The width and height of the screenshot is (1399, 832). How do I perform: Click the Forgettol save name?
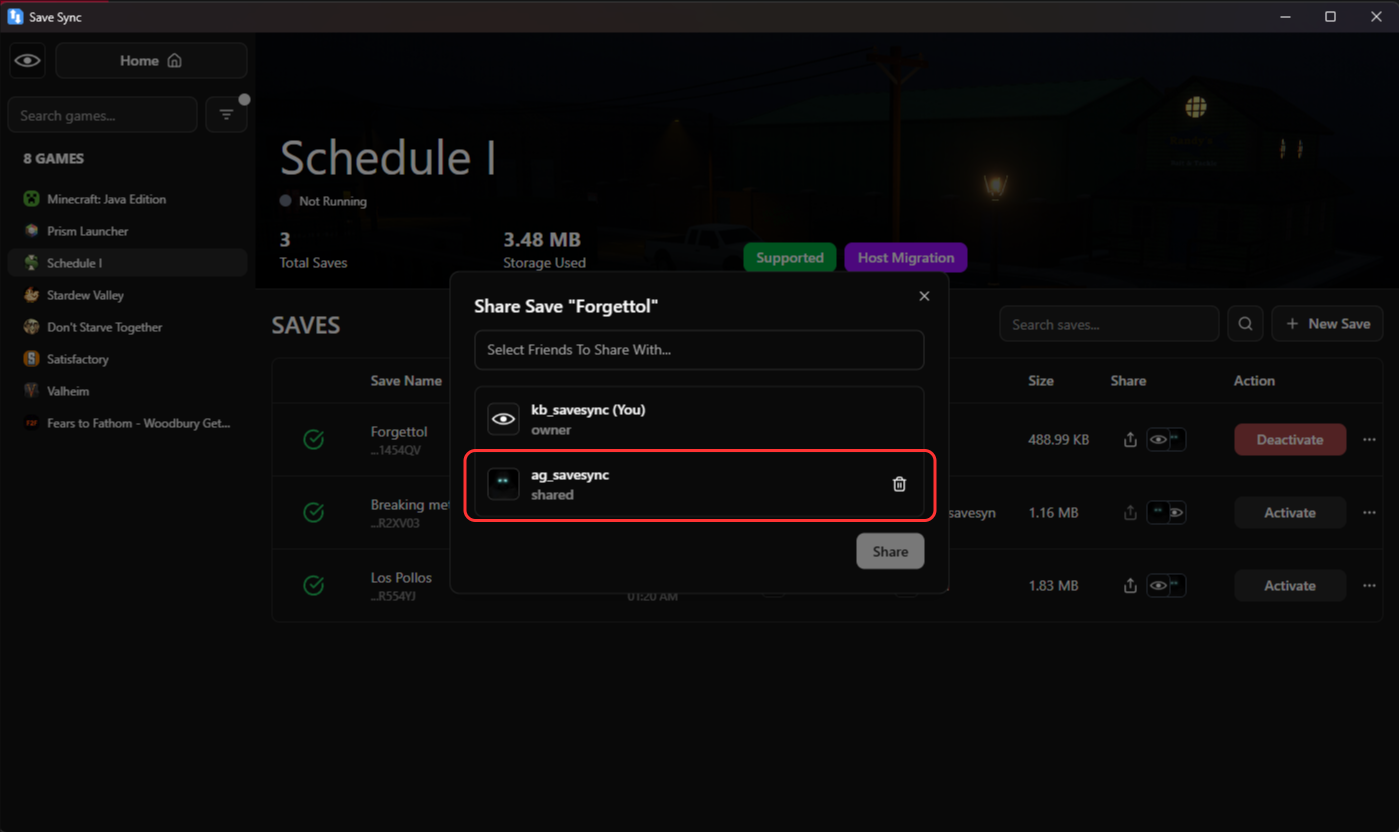(x=399, y=431)
